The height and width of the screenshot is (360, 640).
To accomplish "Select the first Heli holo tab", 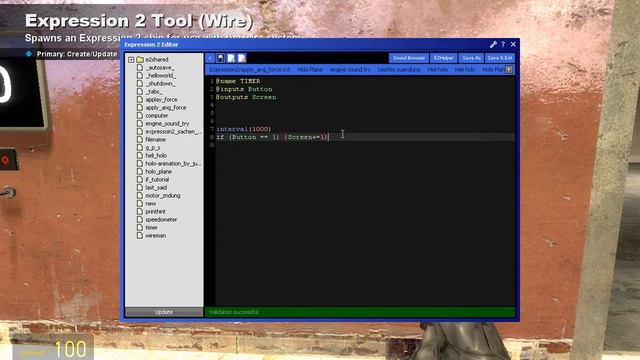I will point(437,70).
